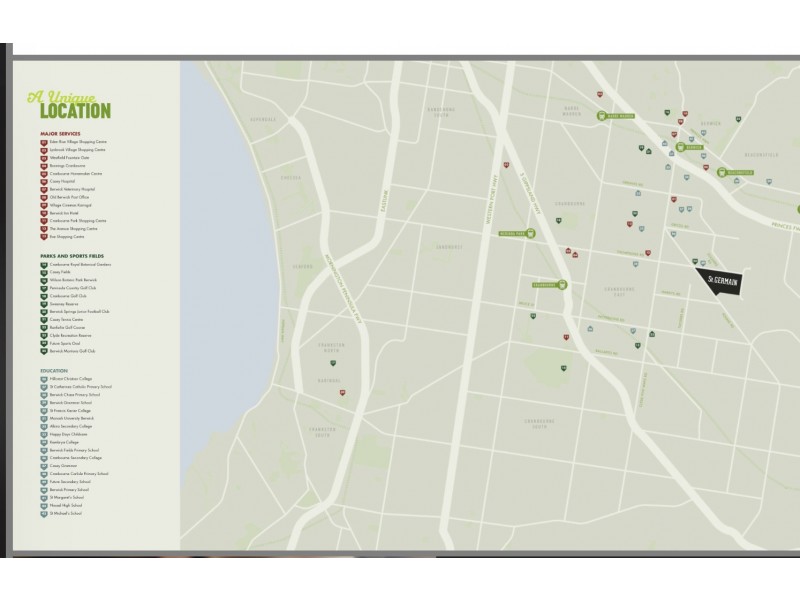The width and height of the screenshot is (800, 600).
Task: Click the Casey Hospital legend icon
Action: 44,182
